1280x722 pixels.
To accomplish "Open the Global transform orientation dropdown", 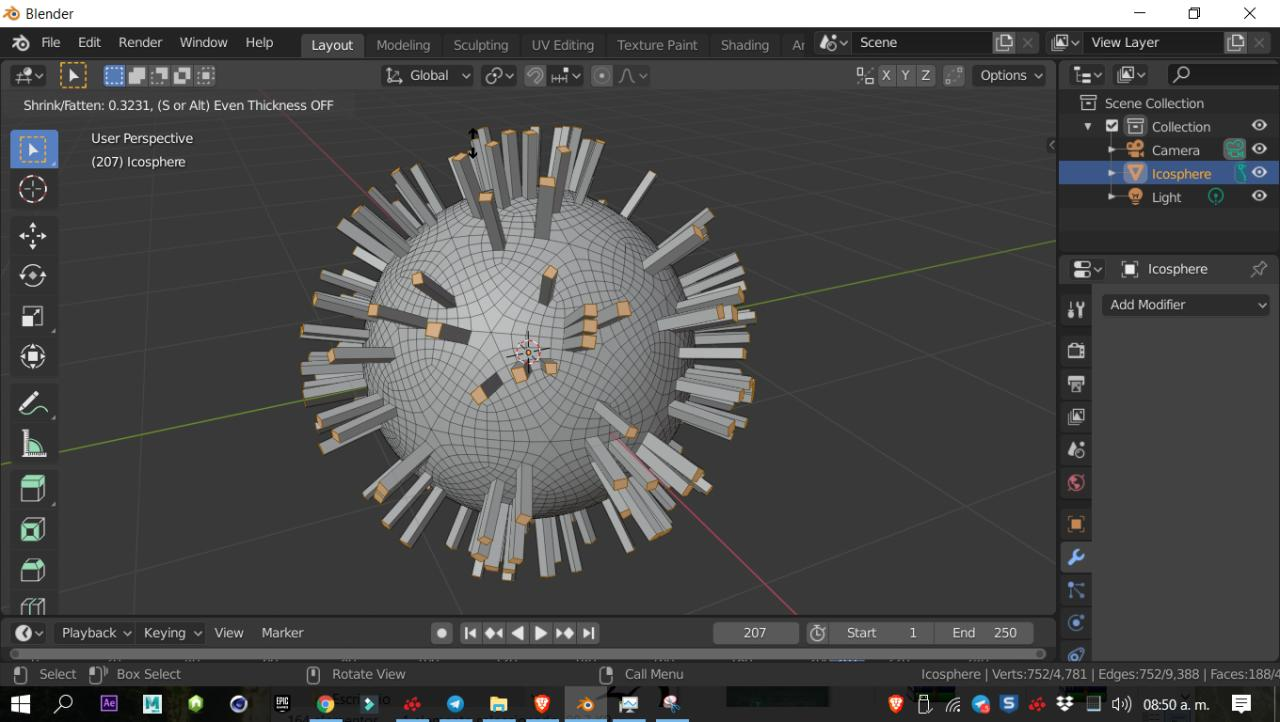I will point(429,75).
